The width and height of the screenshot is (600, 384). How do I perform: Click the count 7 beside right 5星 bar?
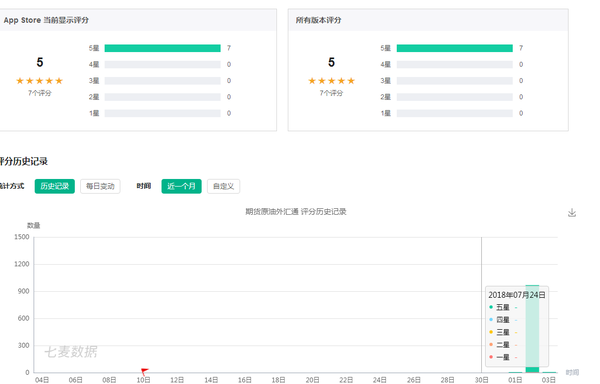tap(521, 48)
